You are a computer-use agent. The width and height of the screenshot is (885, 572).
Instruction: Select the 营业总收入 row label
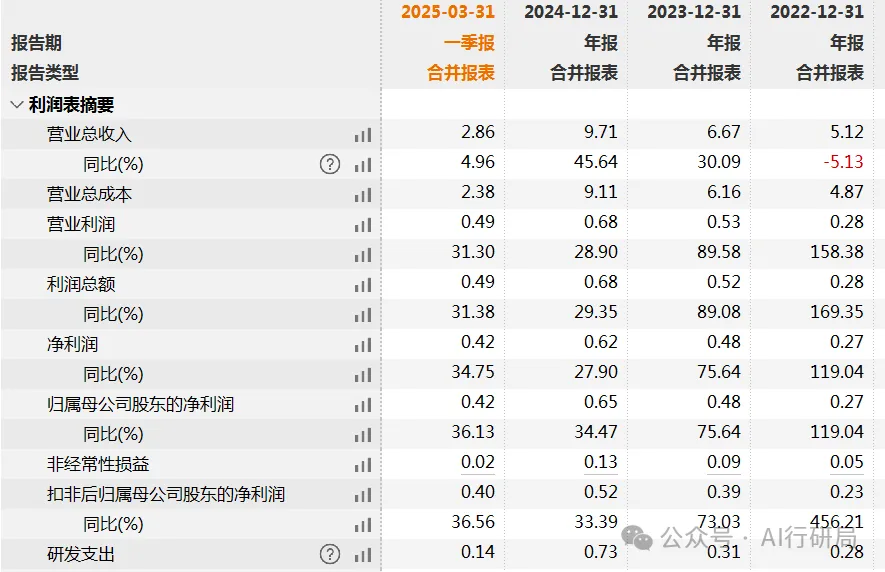(89, 134)
